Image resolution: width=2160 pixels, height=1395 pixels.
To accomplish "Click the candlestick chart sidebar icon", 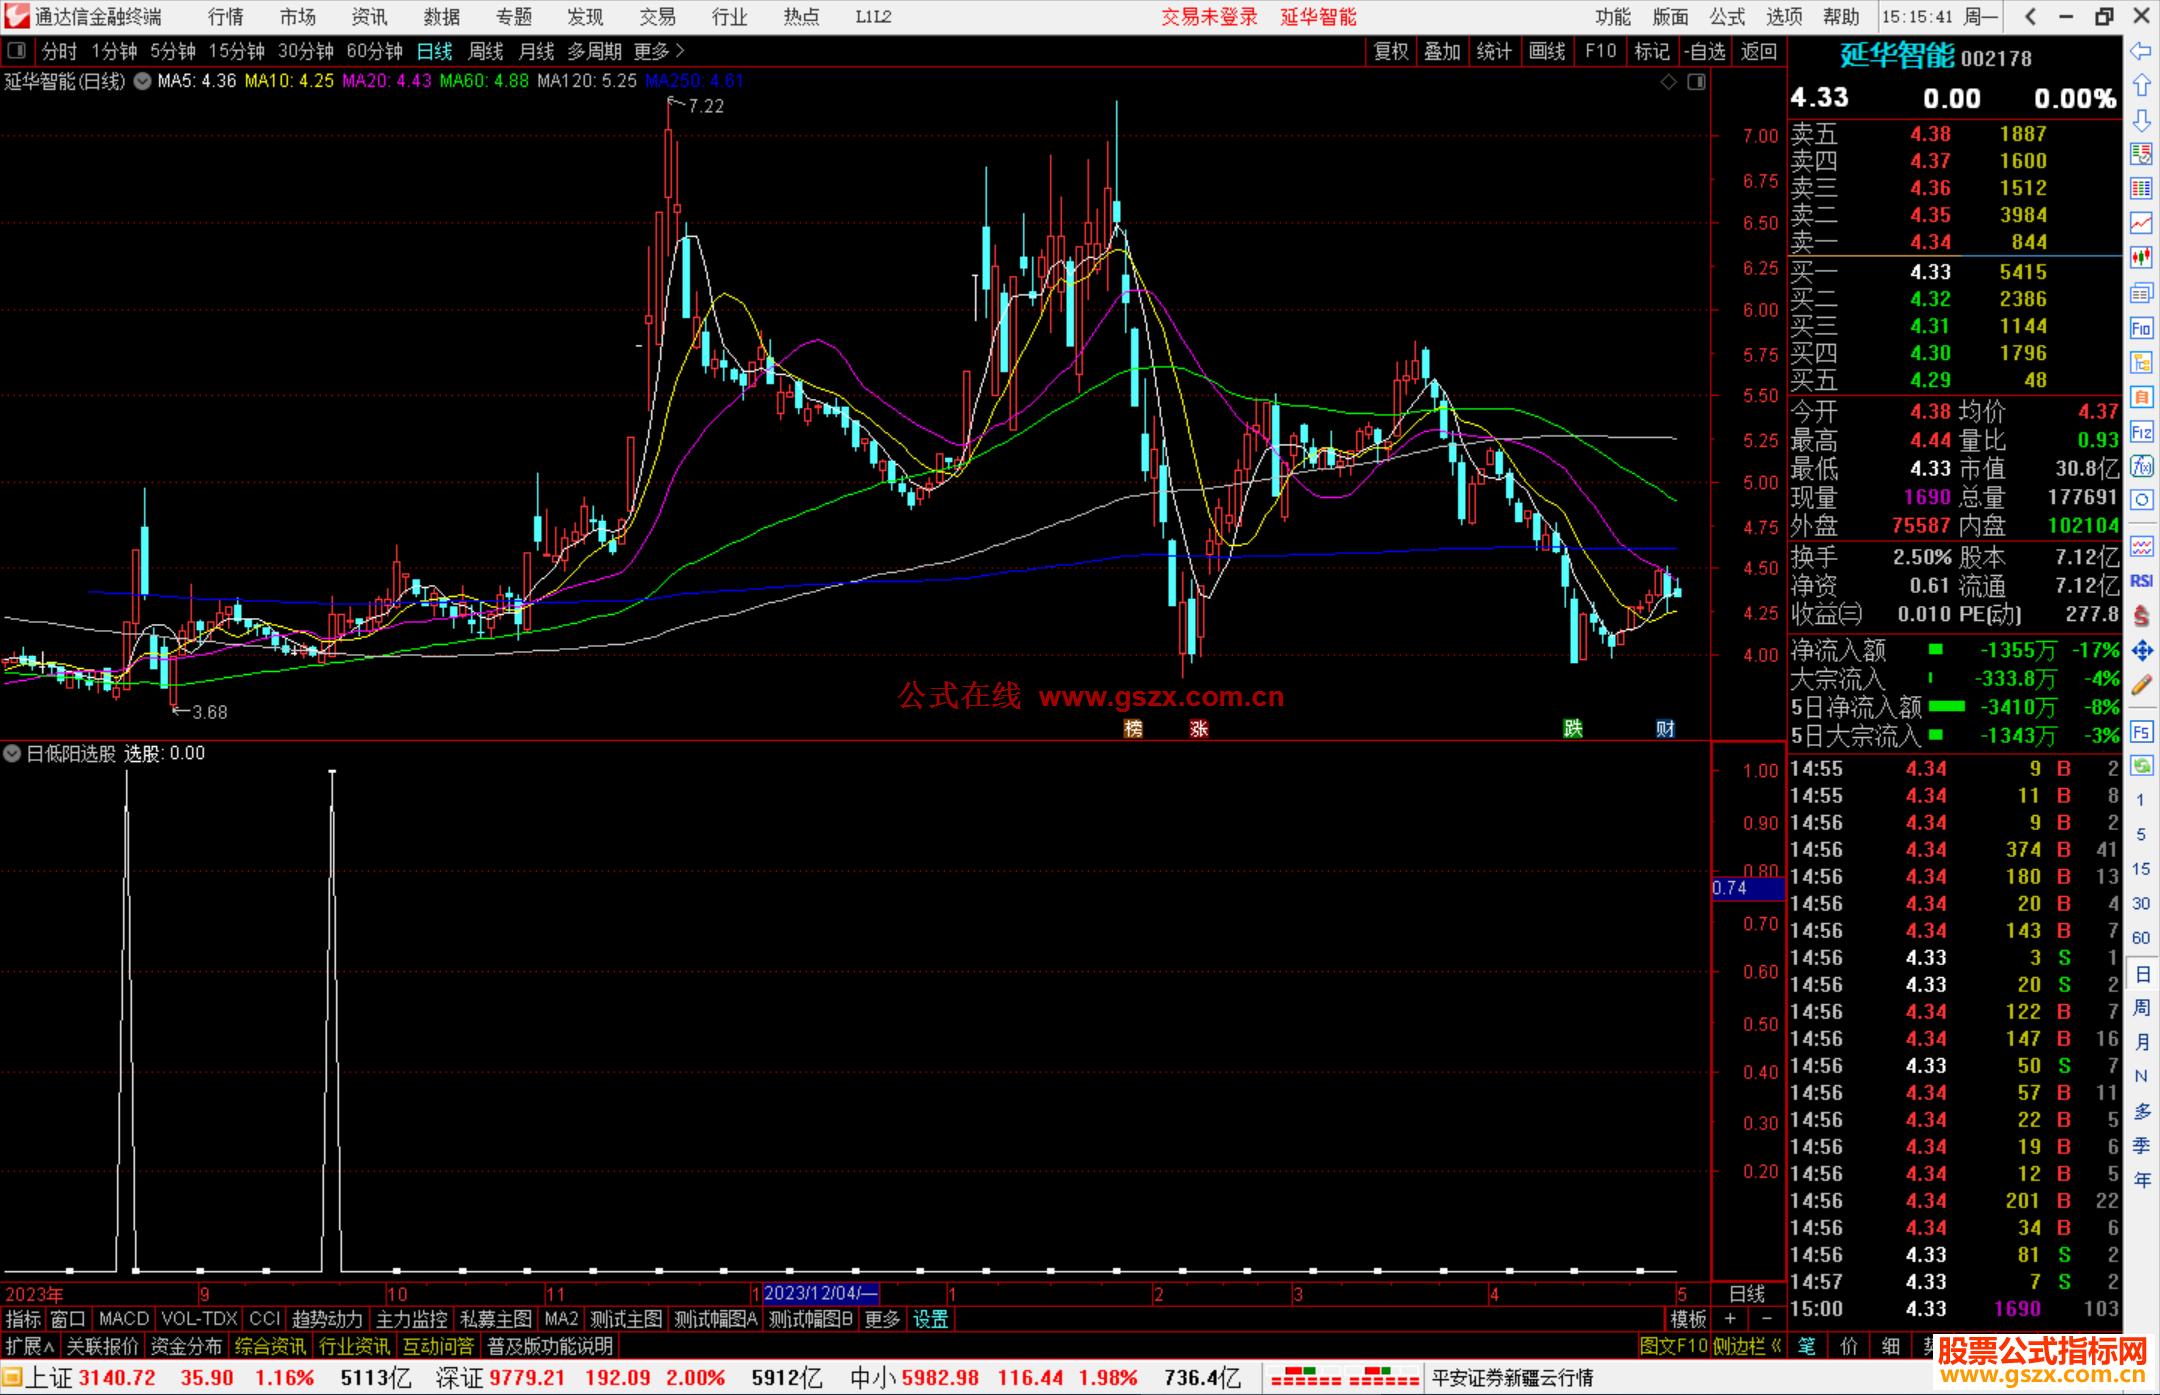I will click(x=2141, y=258).
